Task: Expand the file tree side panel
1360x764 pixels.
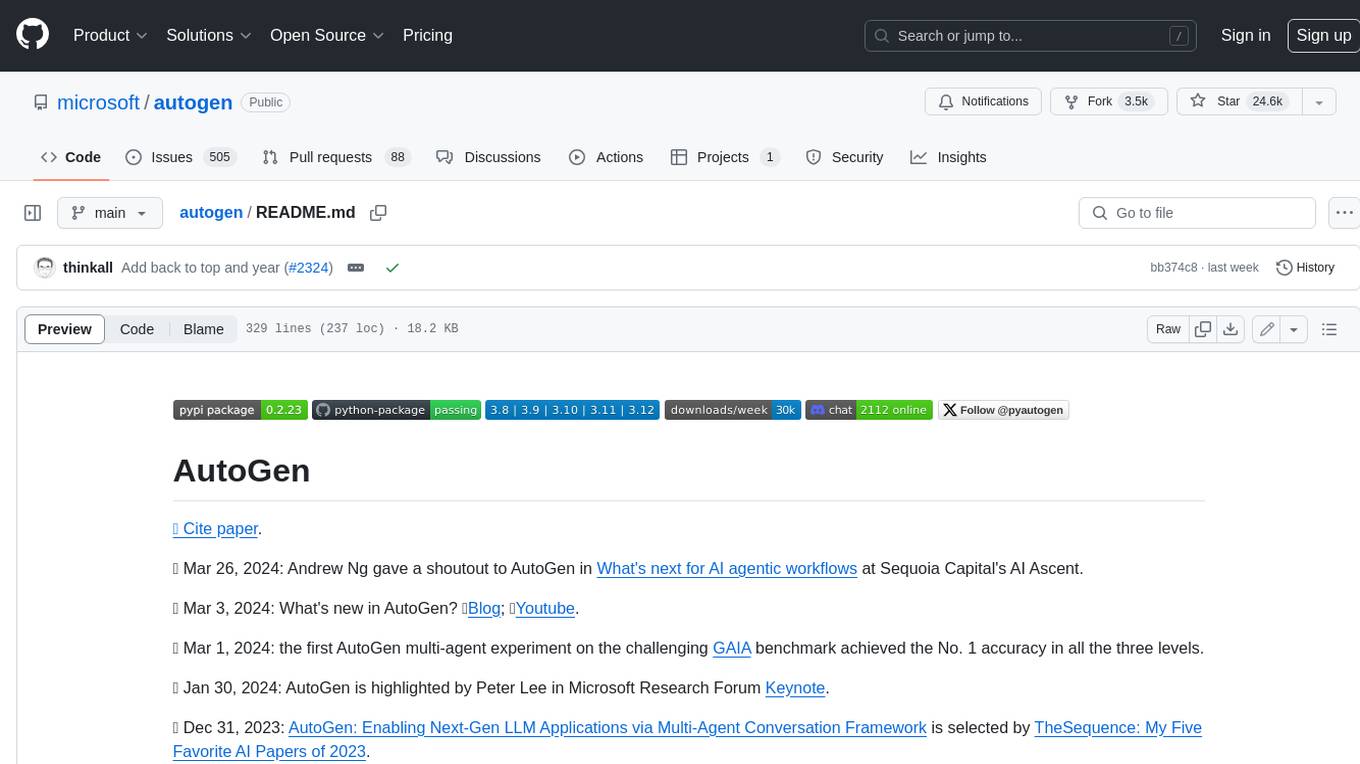Action: click(x=32, y=213)
